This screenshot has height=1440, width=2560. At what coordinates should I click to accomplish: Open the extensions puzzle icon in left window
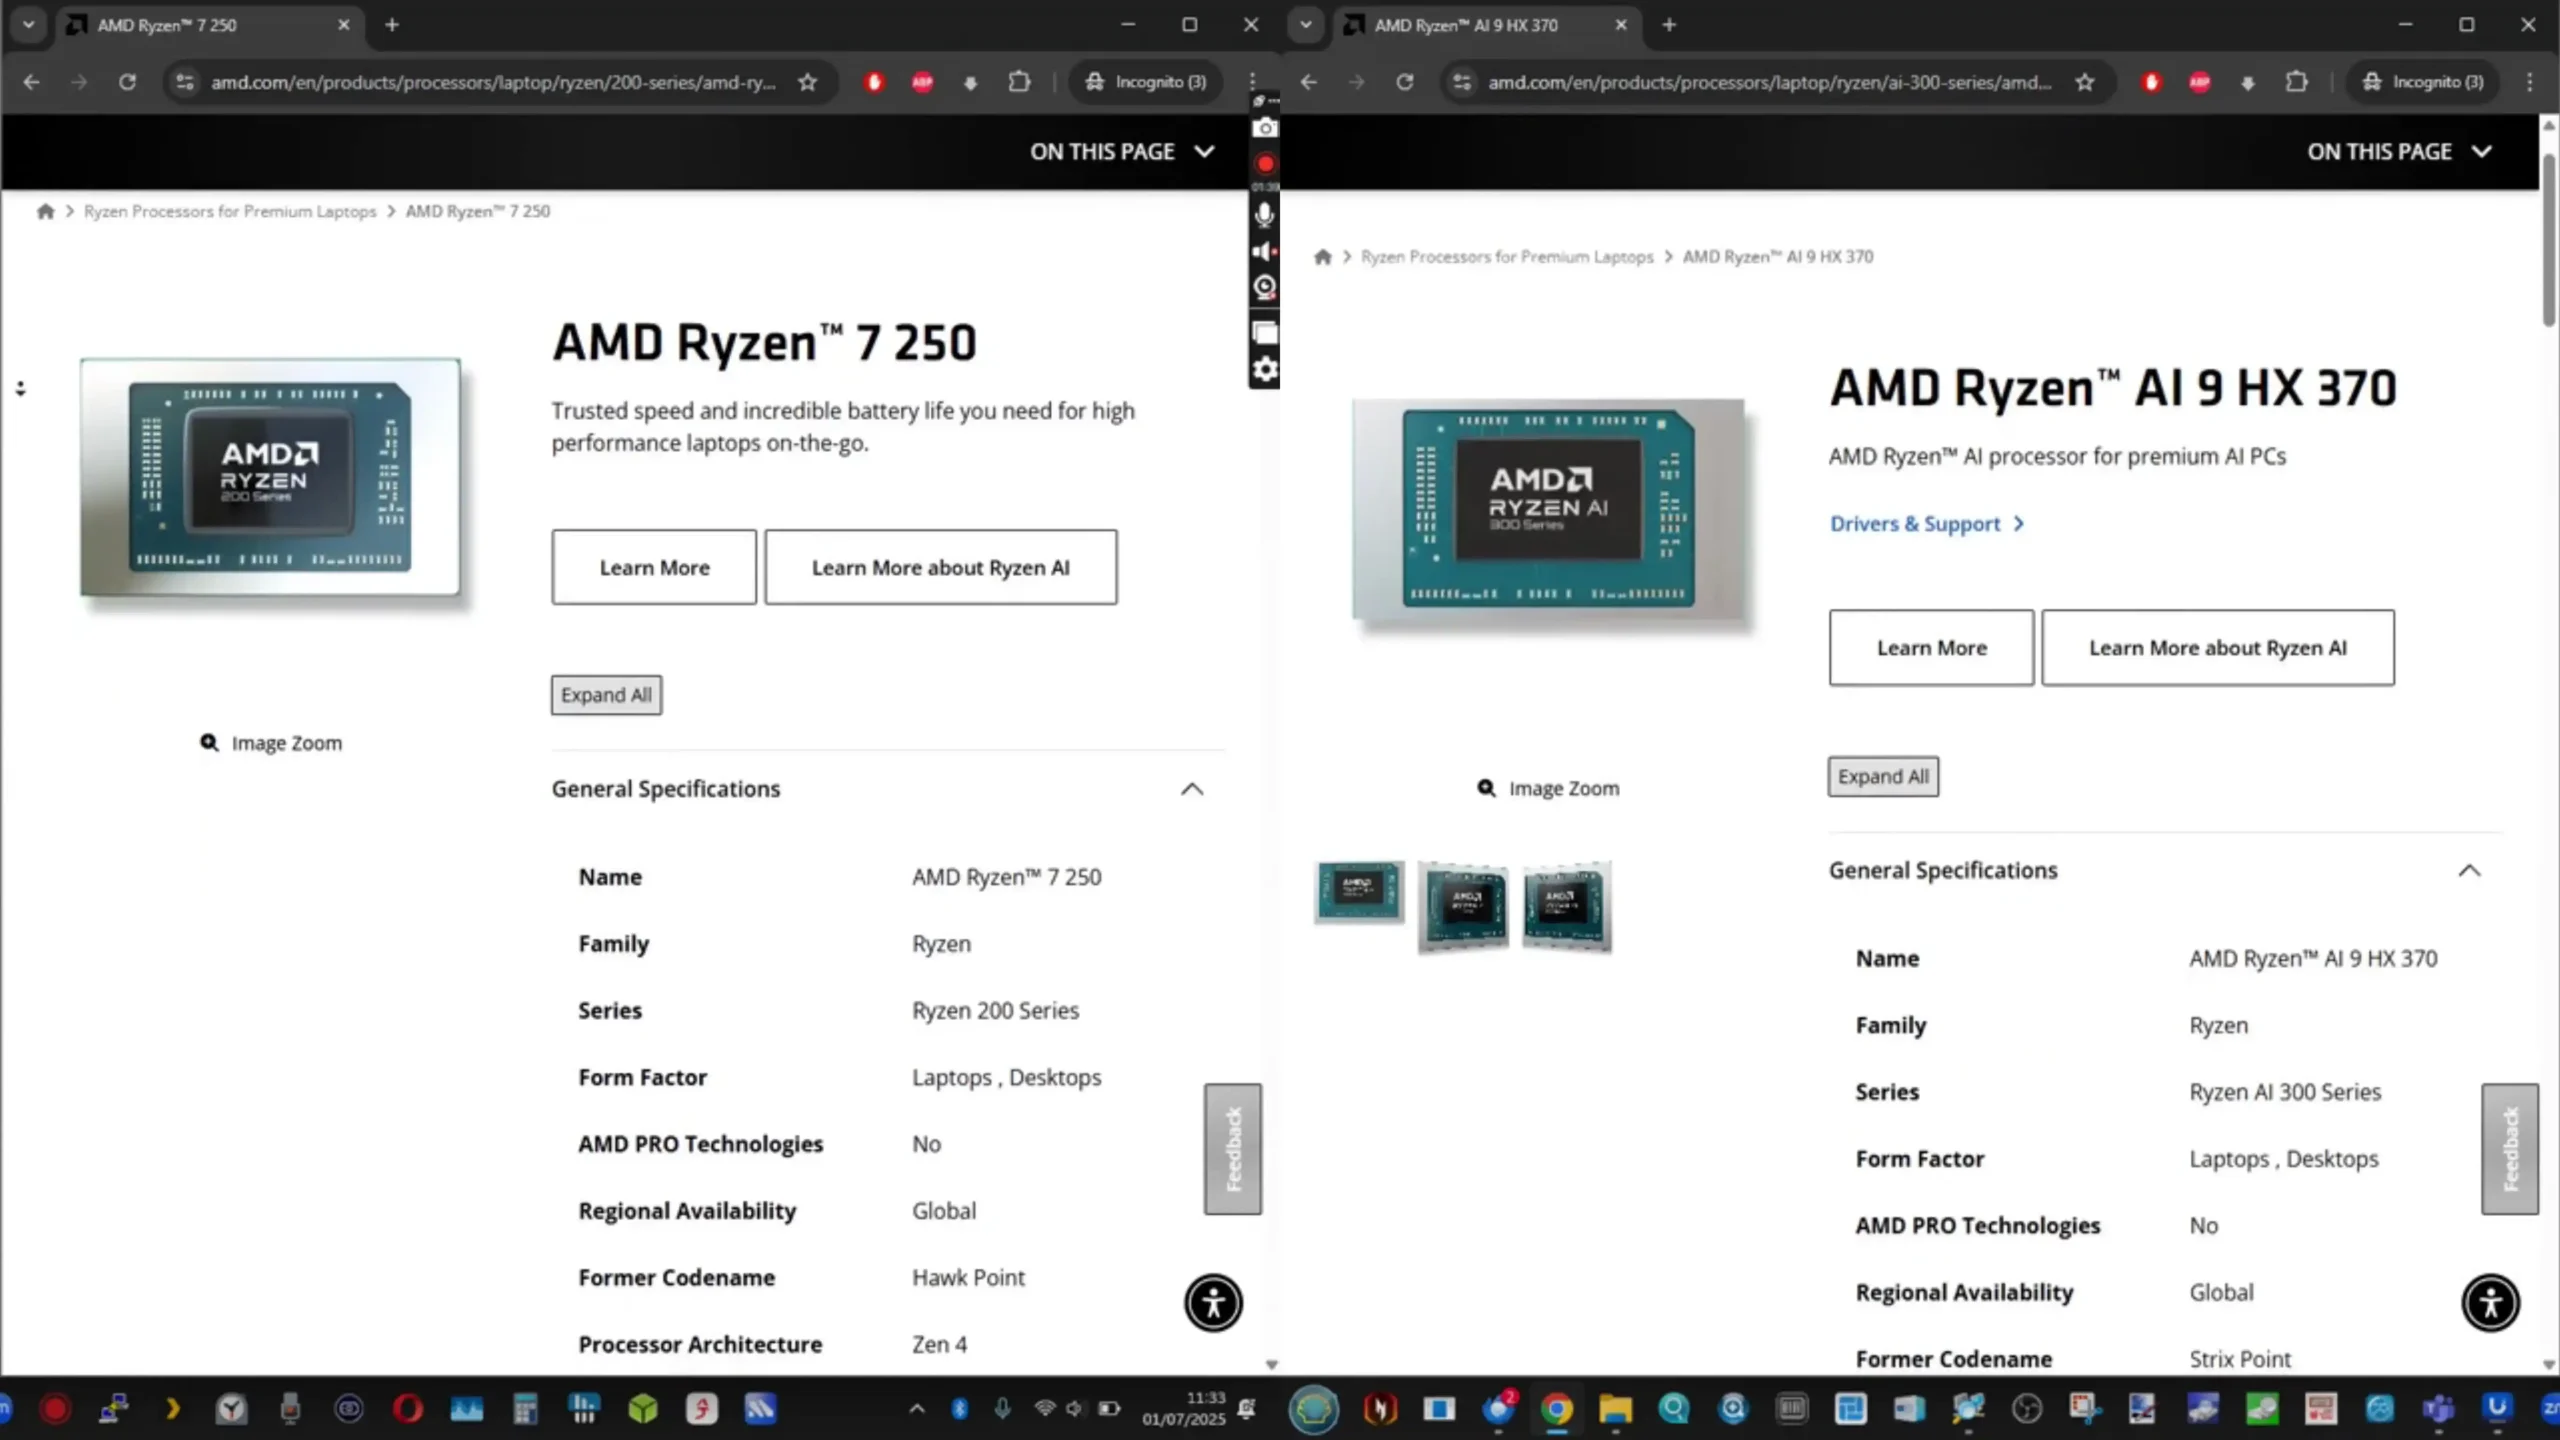click(1019, 82)
